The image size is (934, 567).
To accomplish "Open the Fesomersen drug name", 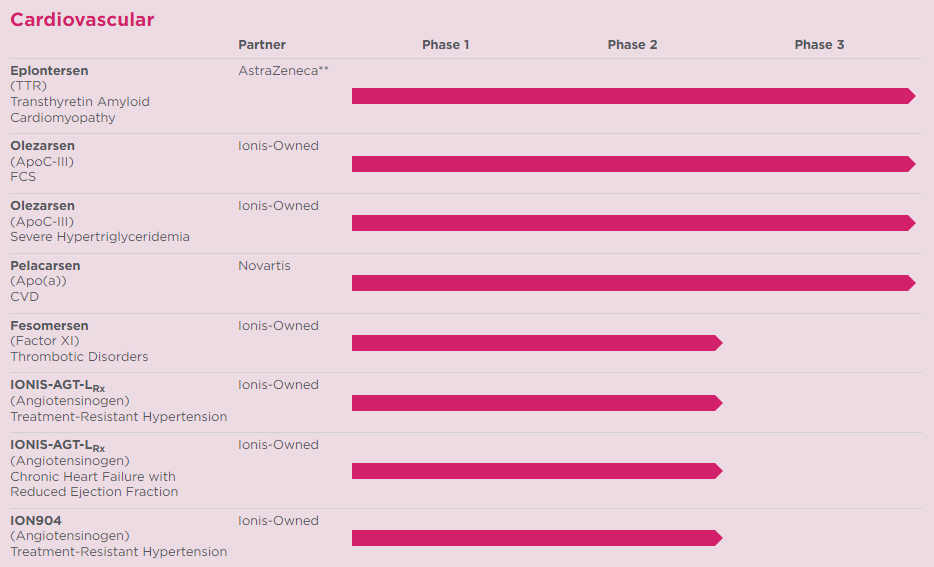I will (49, 326).
